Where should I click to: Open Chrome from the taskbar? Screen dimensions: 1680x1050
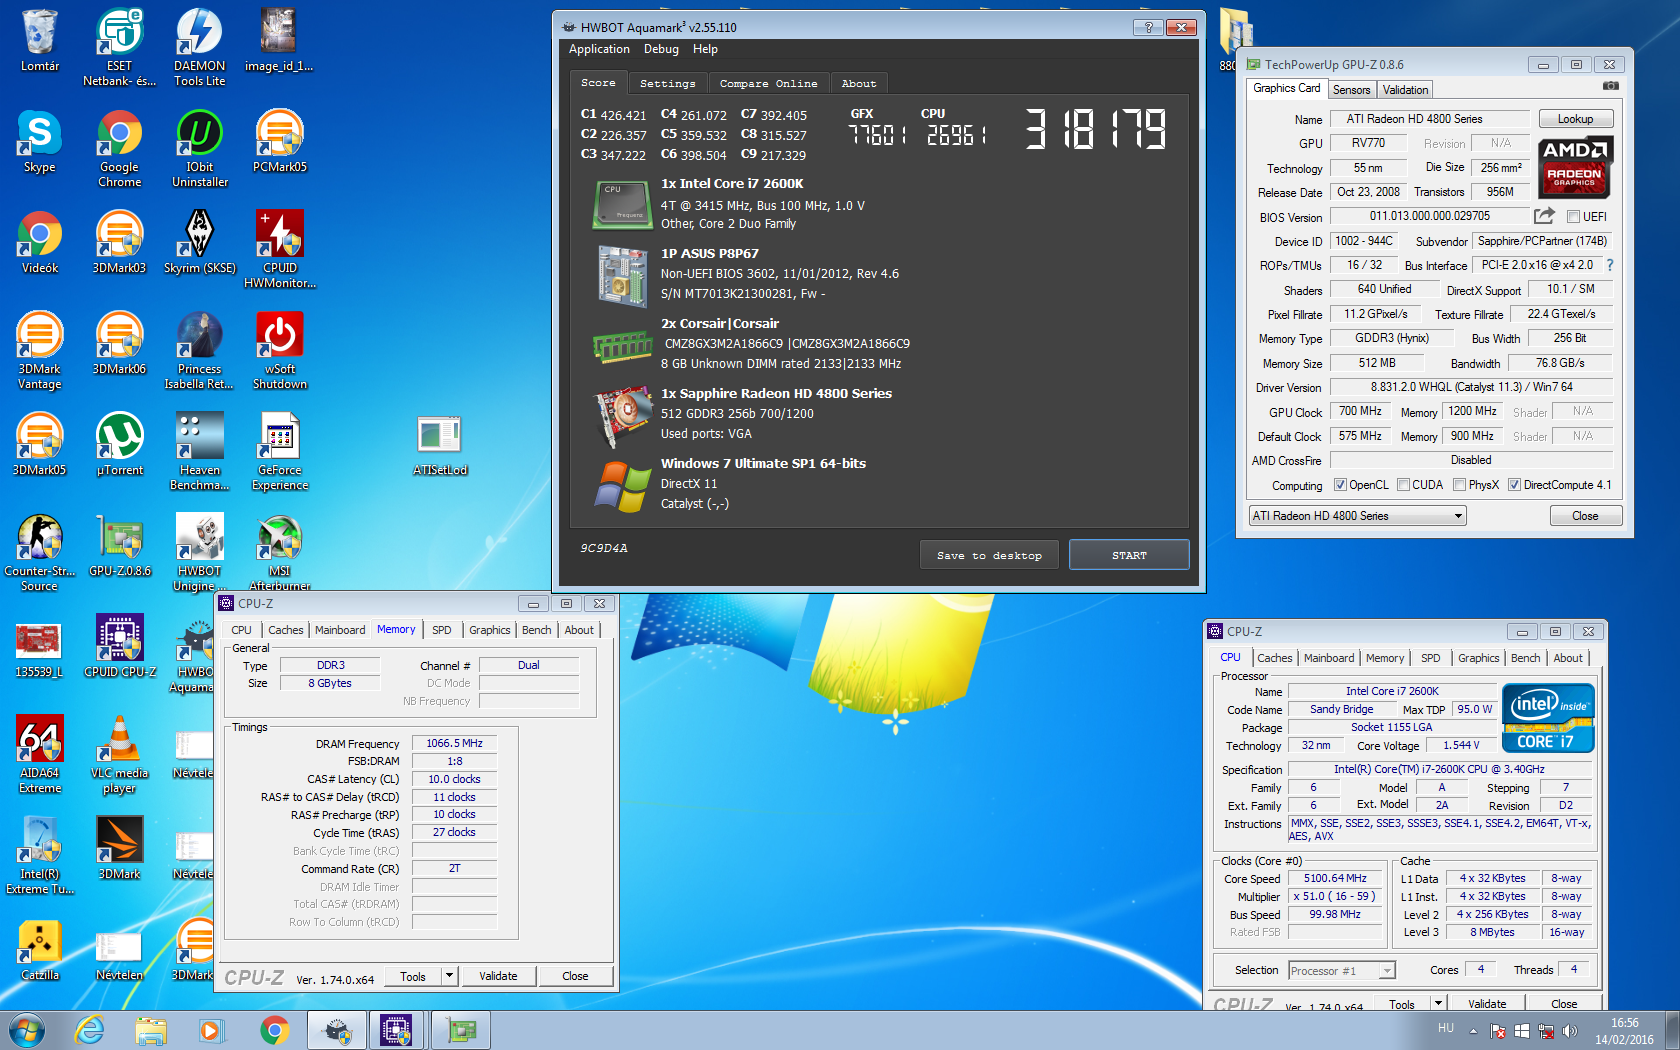tap(274, 1030)
